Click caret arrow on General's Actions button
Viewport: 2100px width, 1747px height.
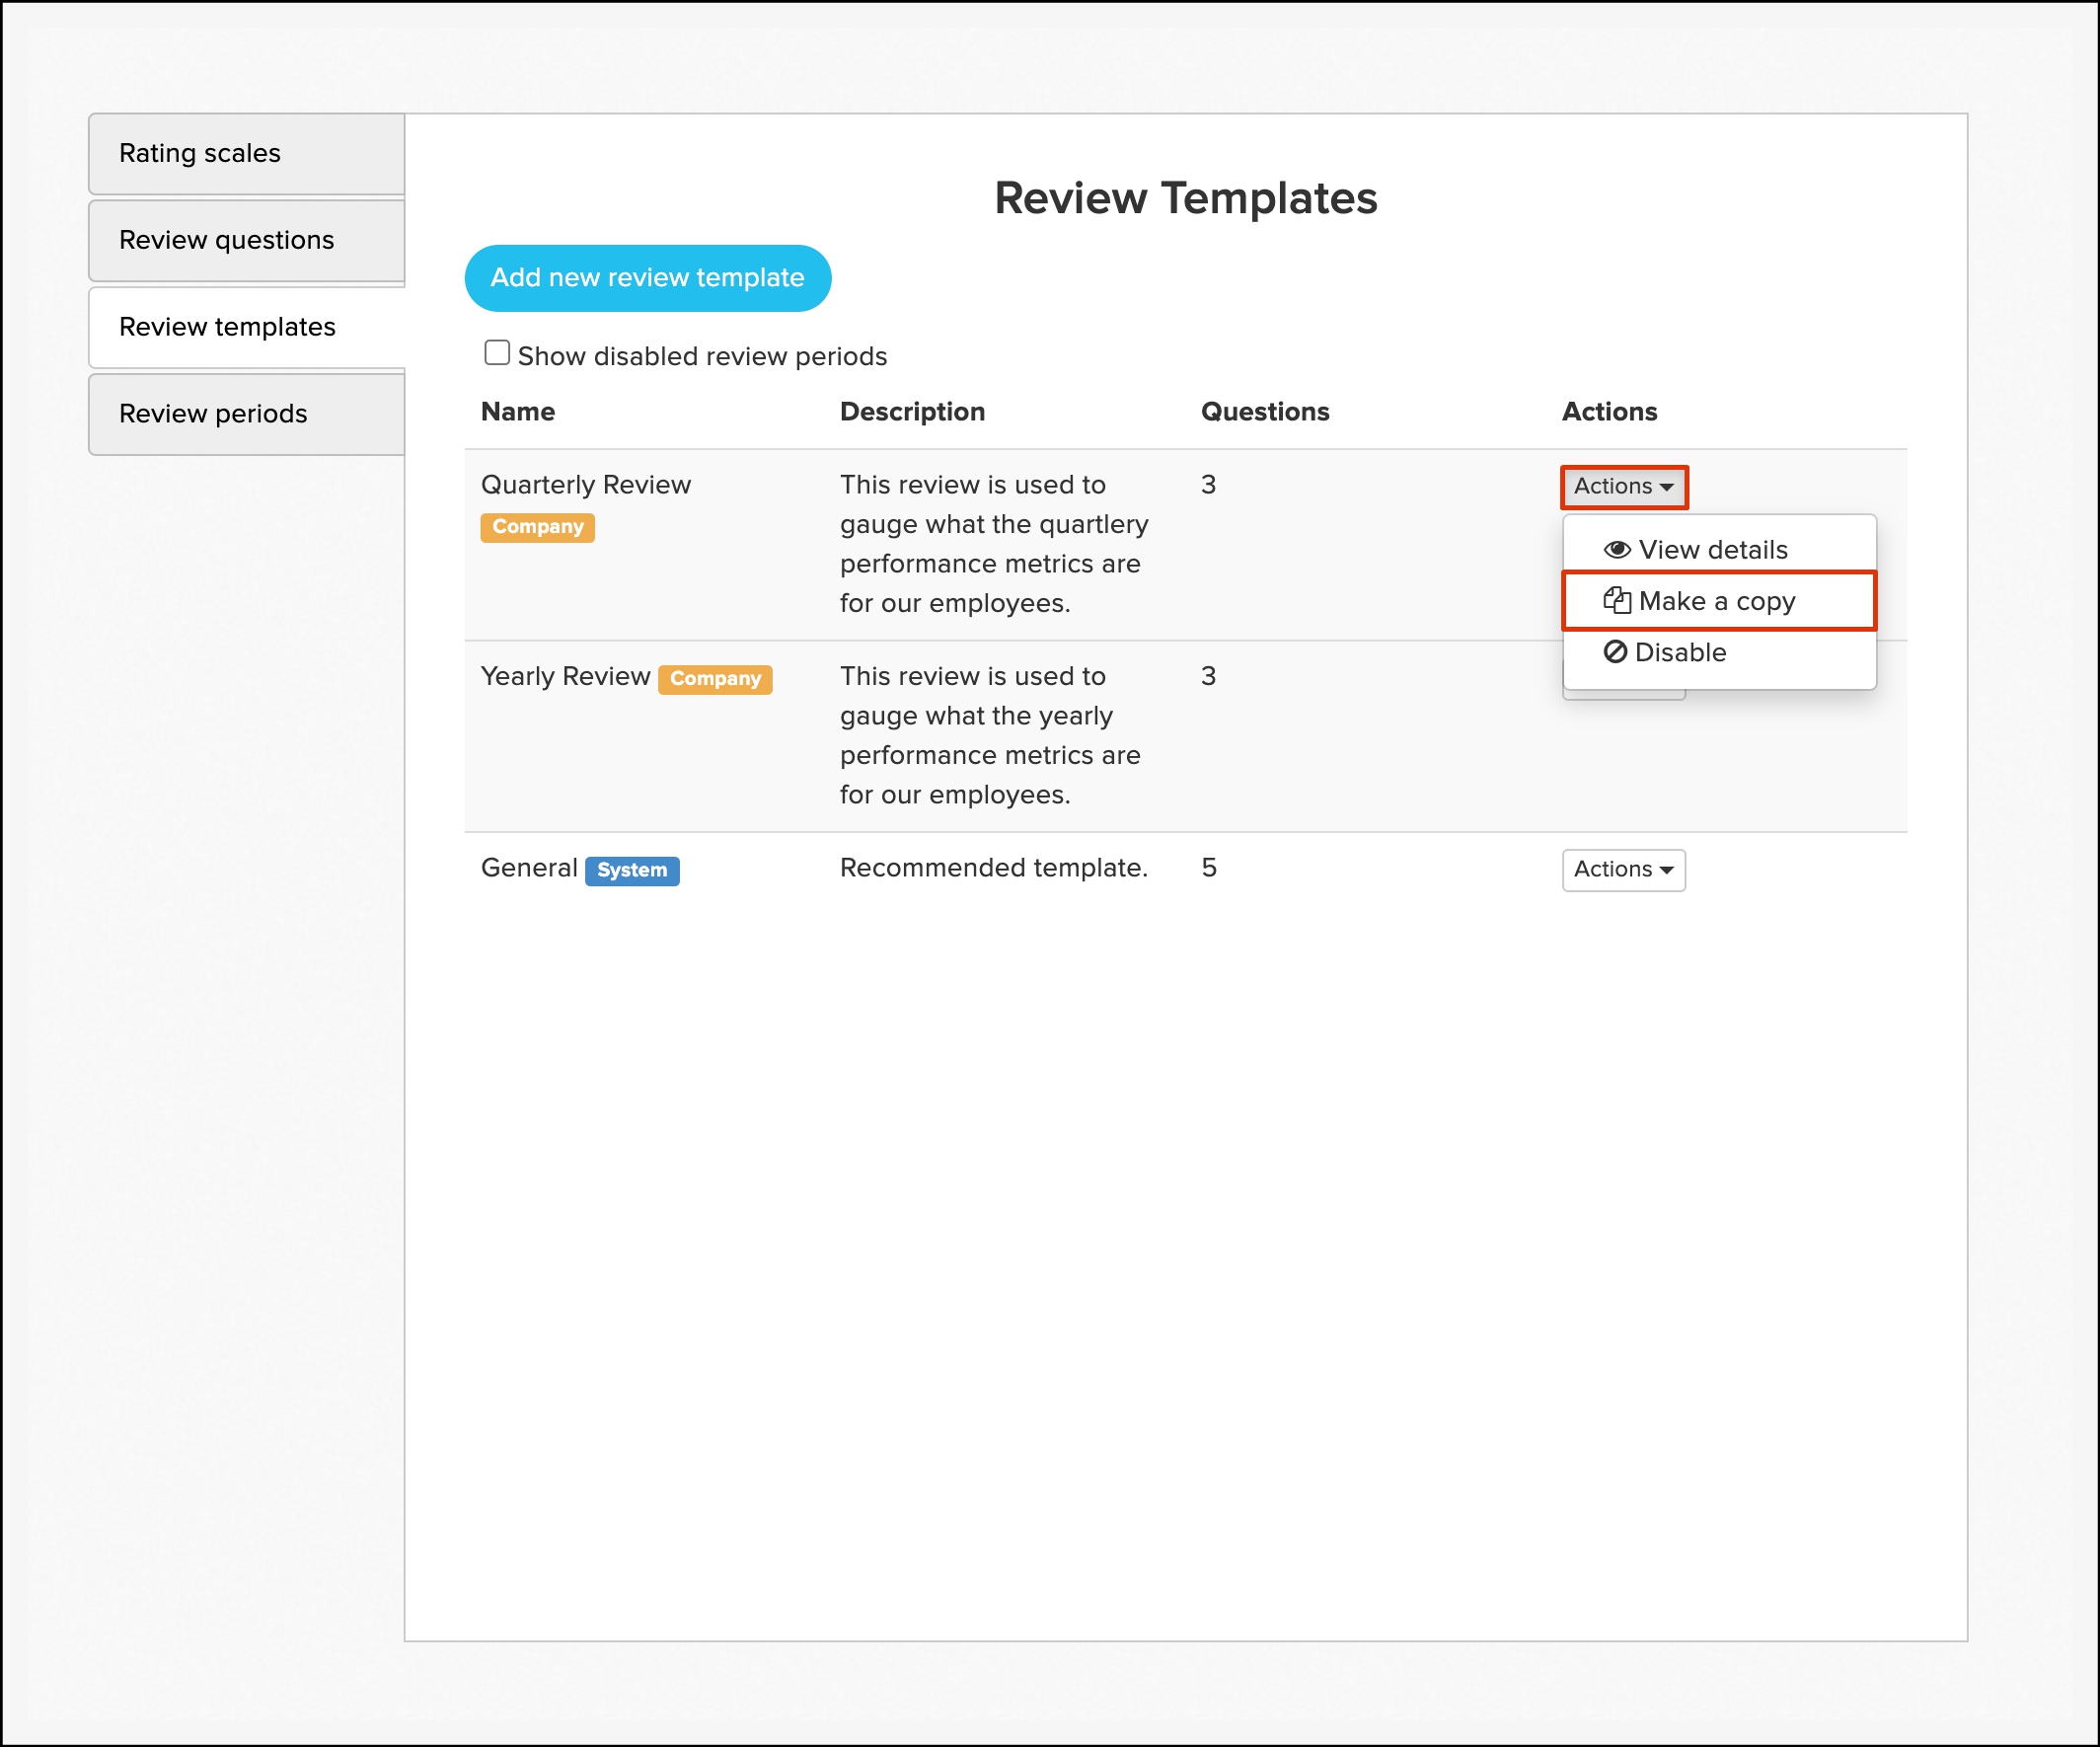point(1666,871)
